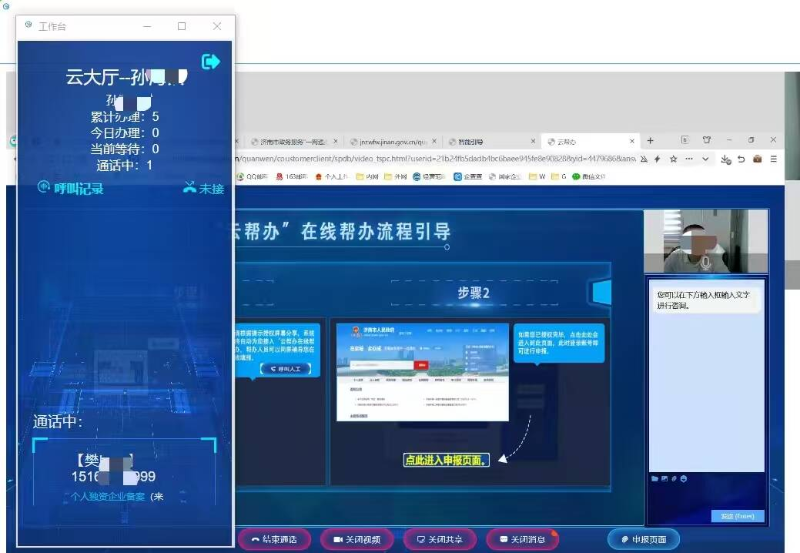Click 结束通话 to end the call
This screenshot has width=800, height=553.
[x=274, y=539]
